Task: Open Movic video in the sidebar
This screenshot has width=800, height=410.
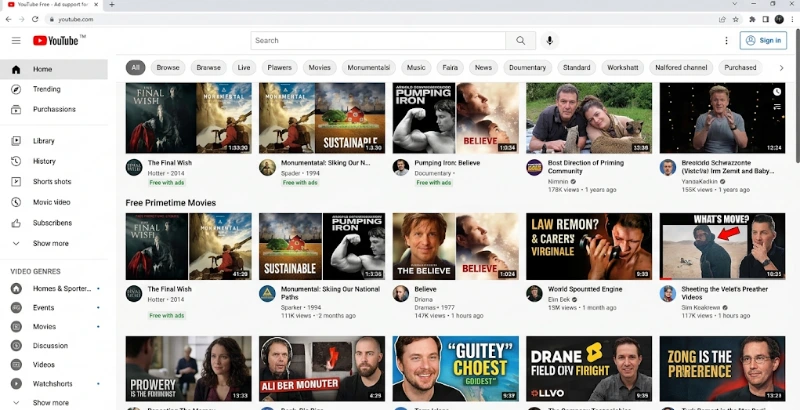Action: [54, 202]
